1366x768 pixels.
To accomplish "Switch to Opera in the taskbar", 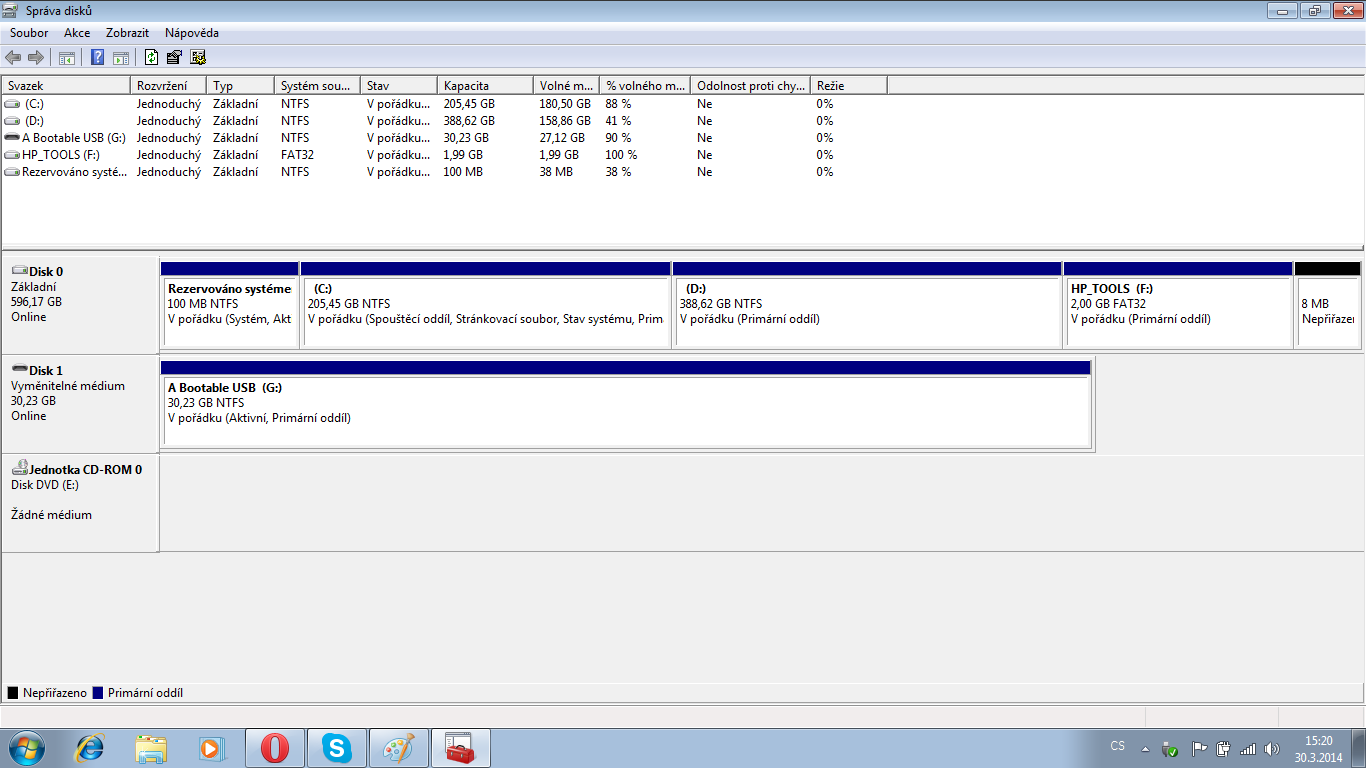I will point(275,748).
